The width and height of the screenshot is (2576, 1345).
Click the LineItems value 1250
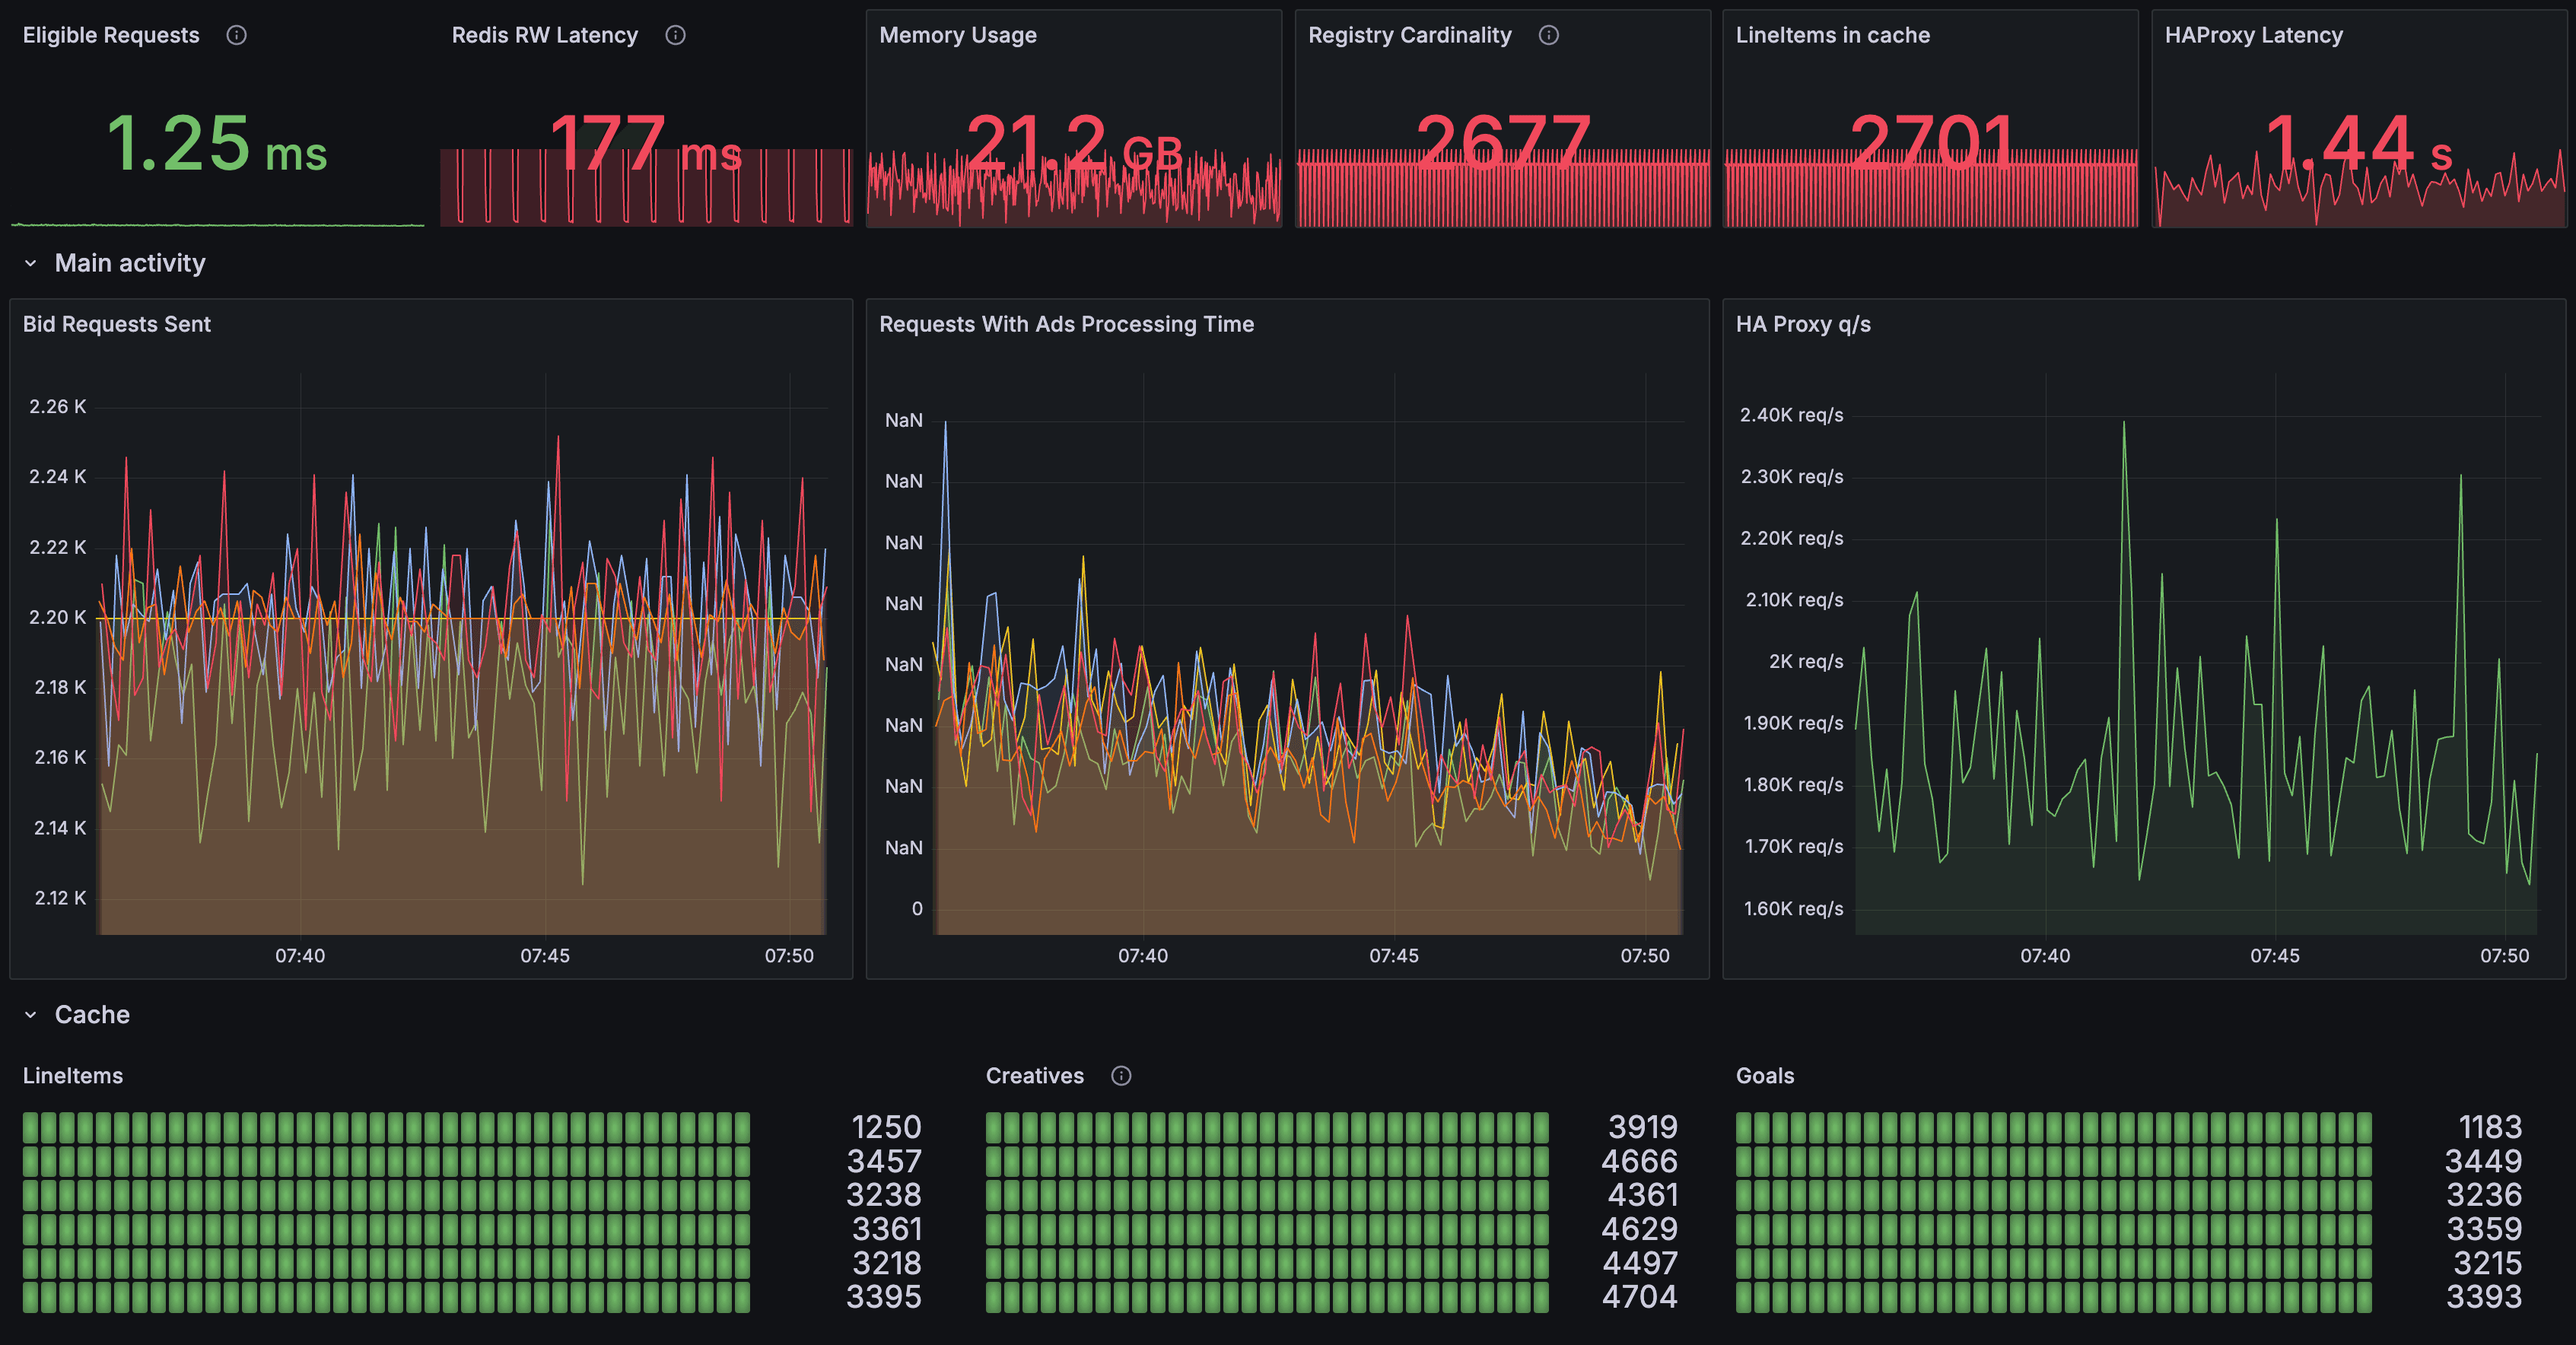[x=886, y=1127]
